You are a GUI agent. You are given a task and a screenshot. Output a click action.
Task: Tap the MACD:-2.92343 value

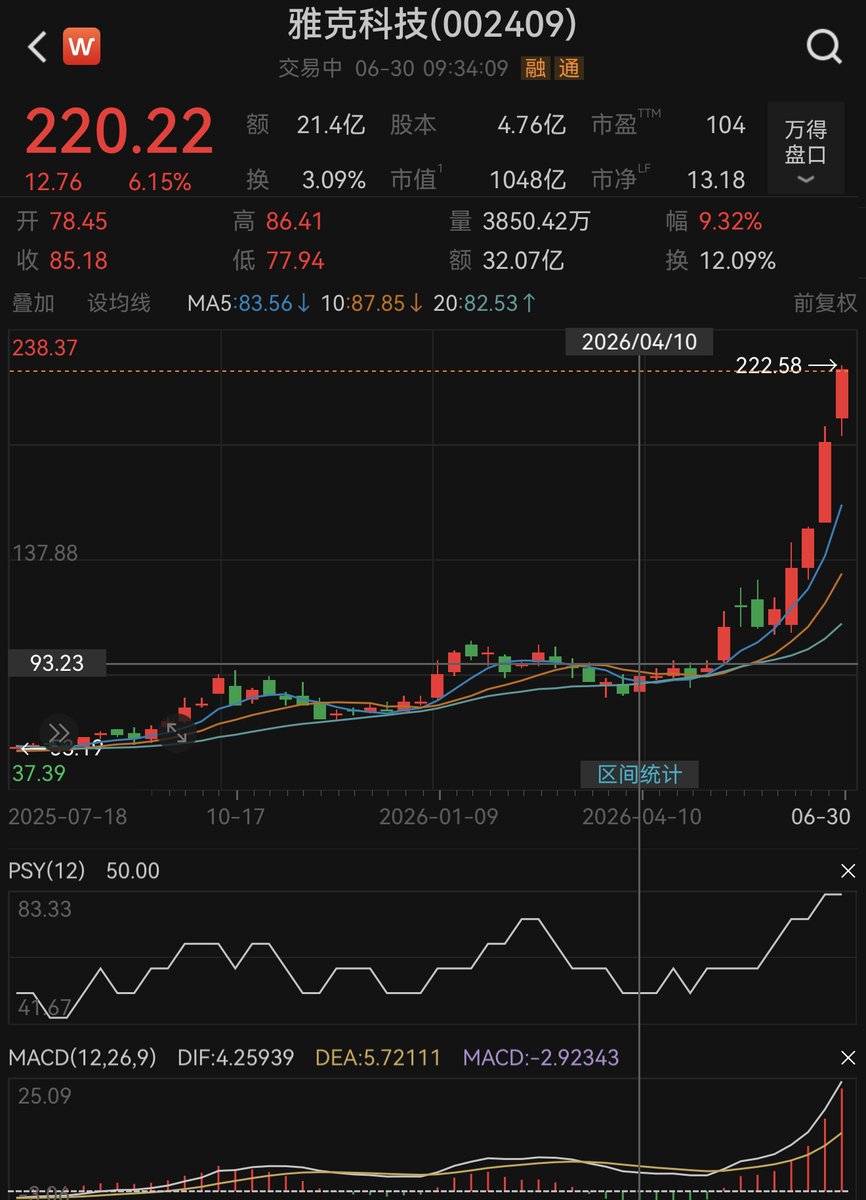(541, 1057)
